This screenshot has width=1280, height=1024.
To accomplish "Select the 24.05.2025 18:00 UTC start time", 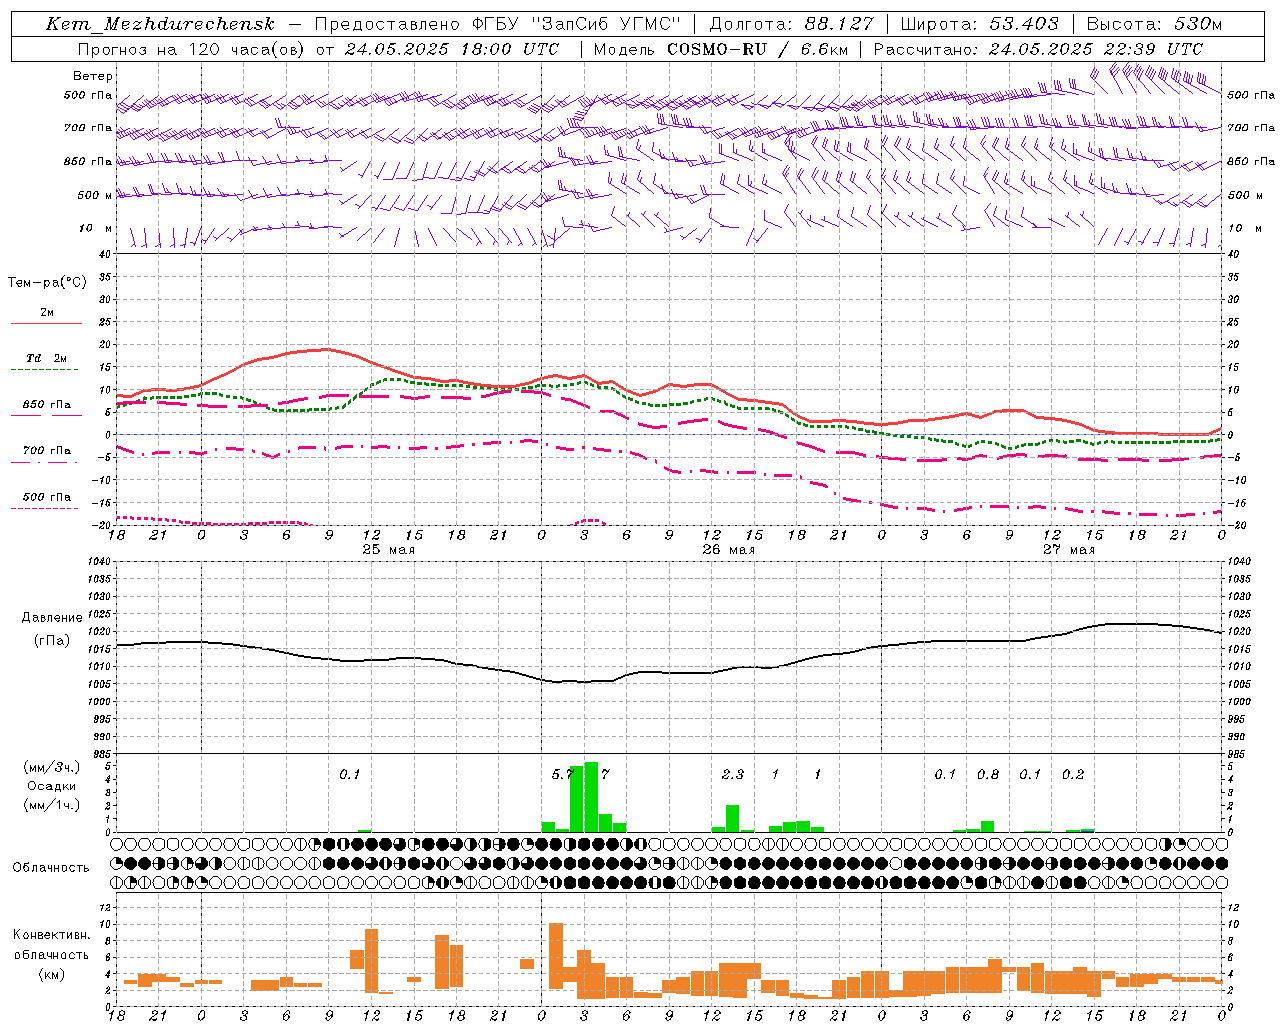I will 452,49.
